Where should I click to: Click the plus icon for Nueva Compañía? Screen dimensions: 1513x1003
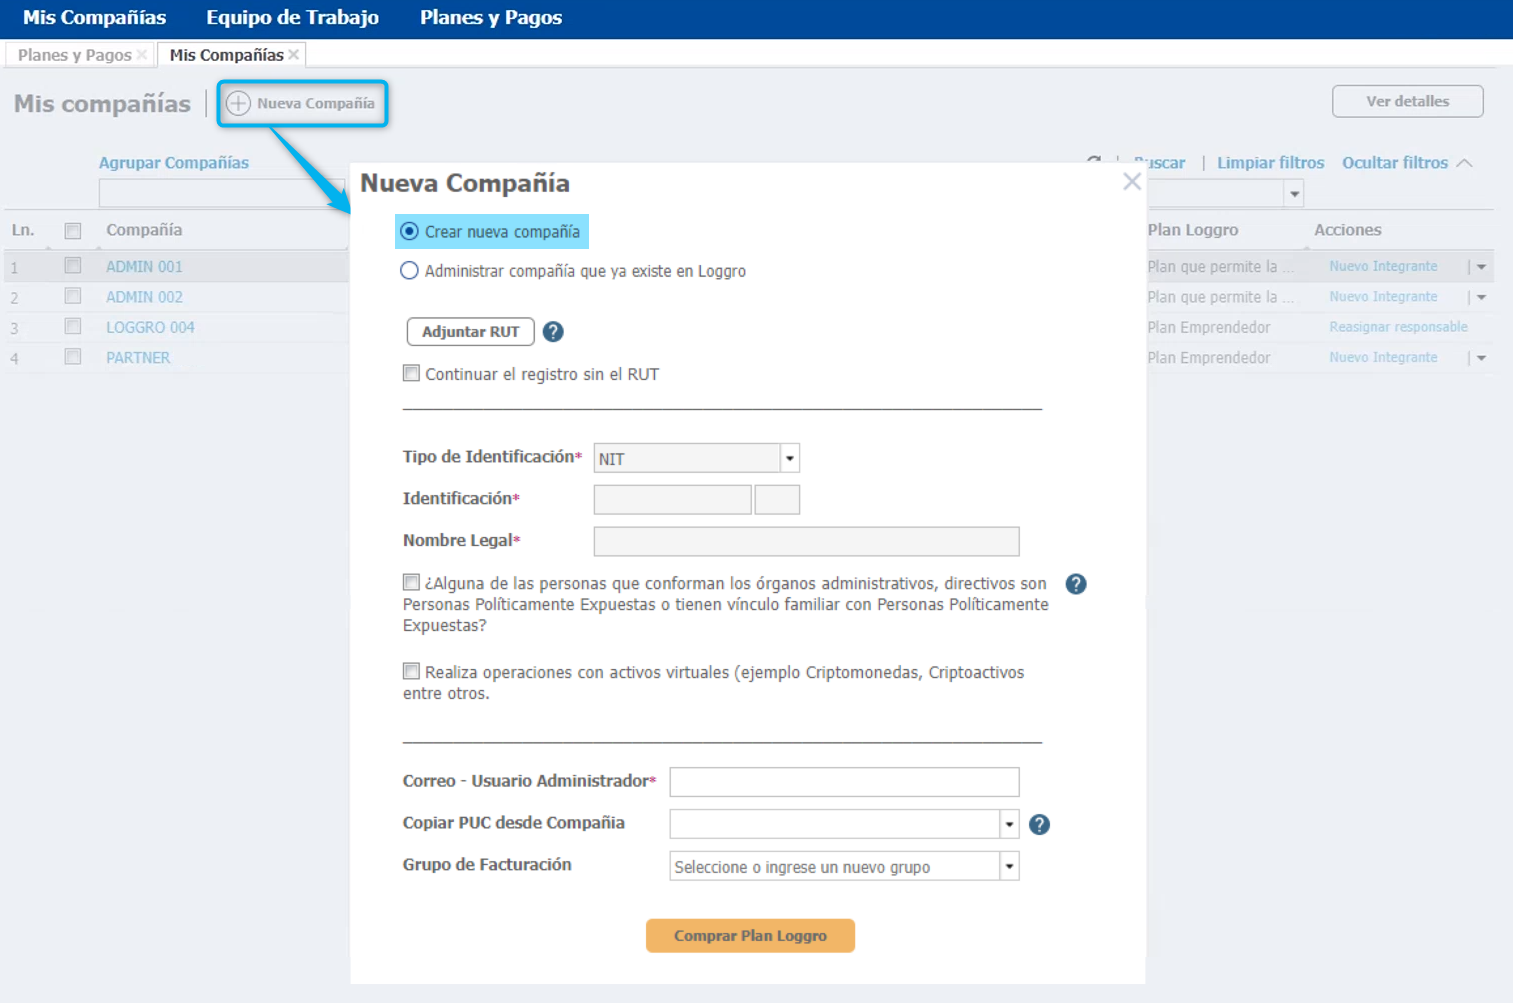tap(238, 103)
